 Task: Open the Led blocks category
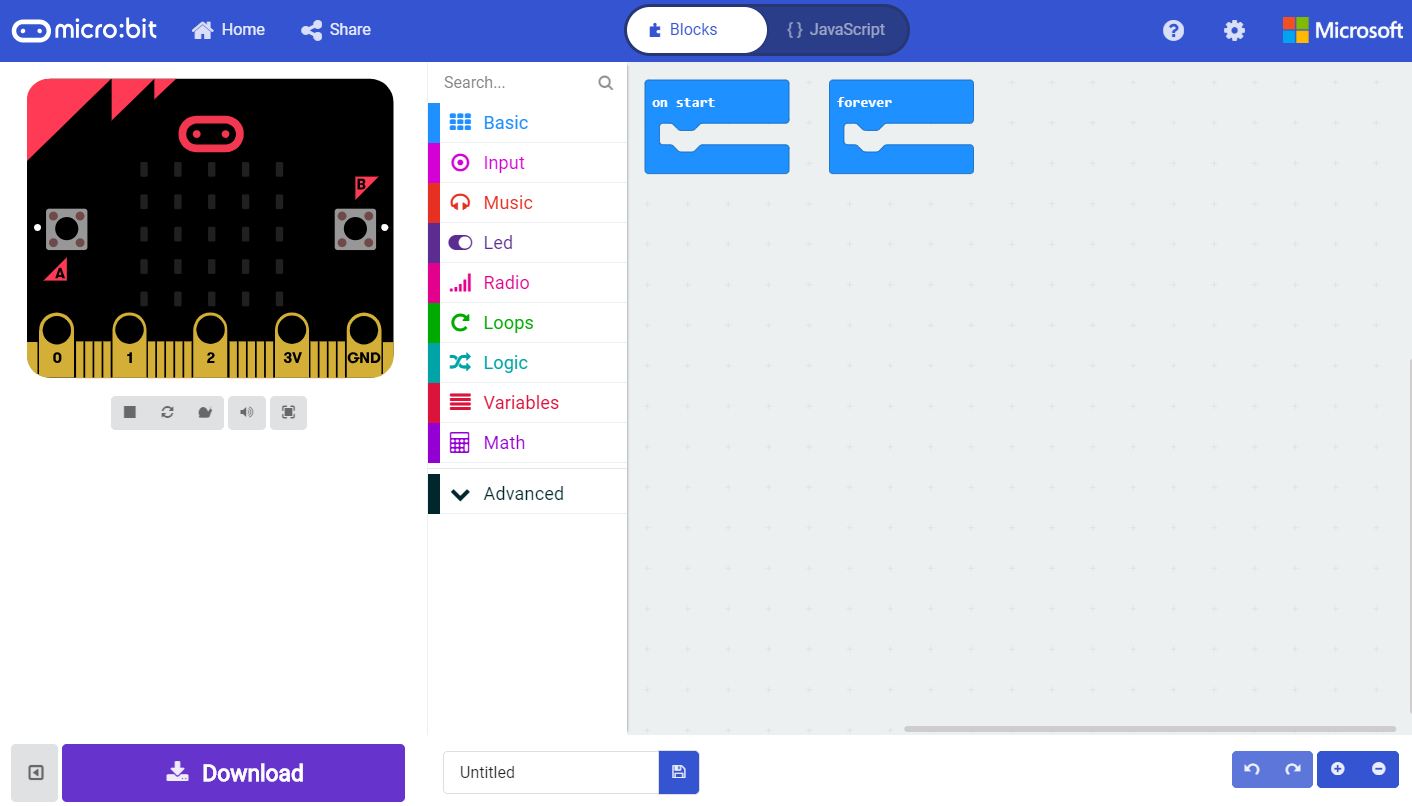(527, 243)
